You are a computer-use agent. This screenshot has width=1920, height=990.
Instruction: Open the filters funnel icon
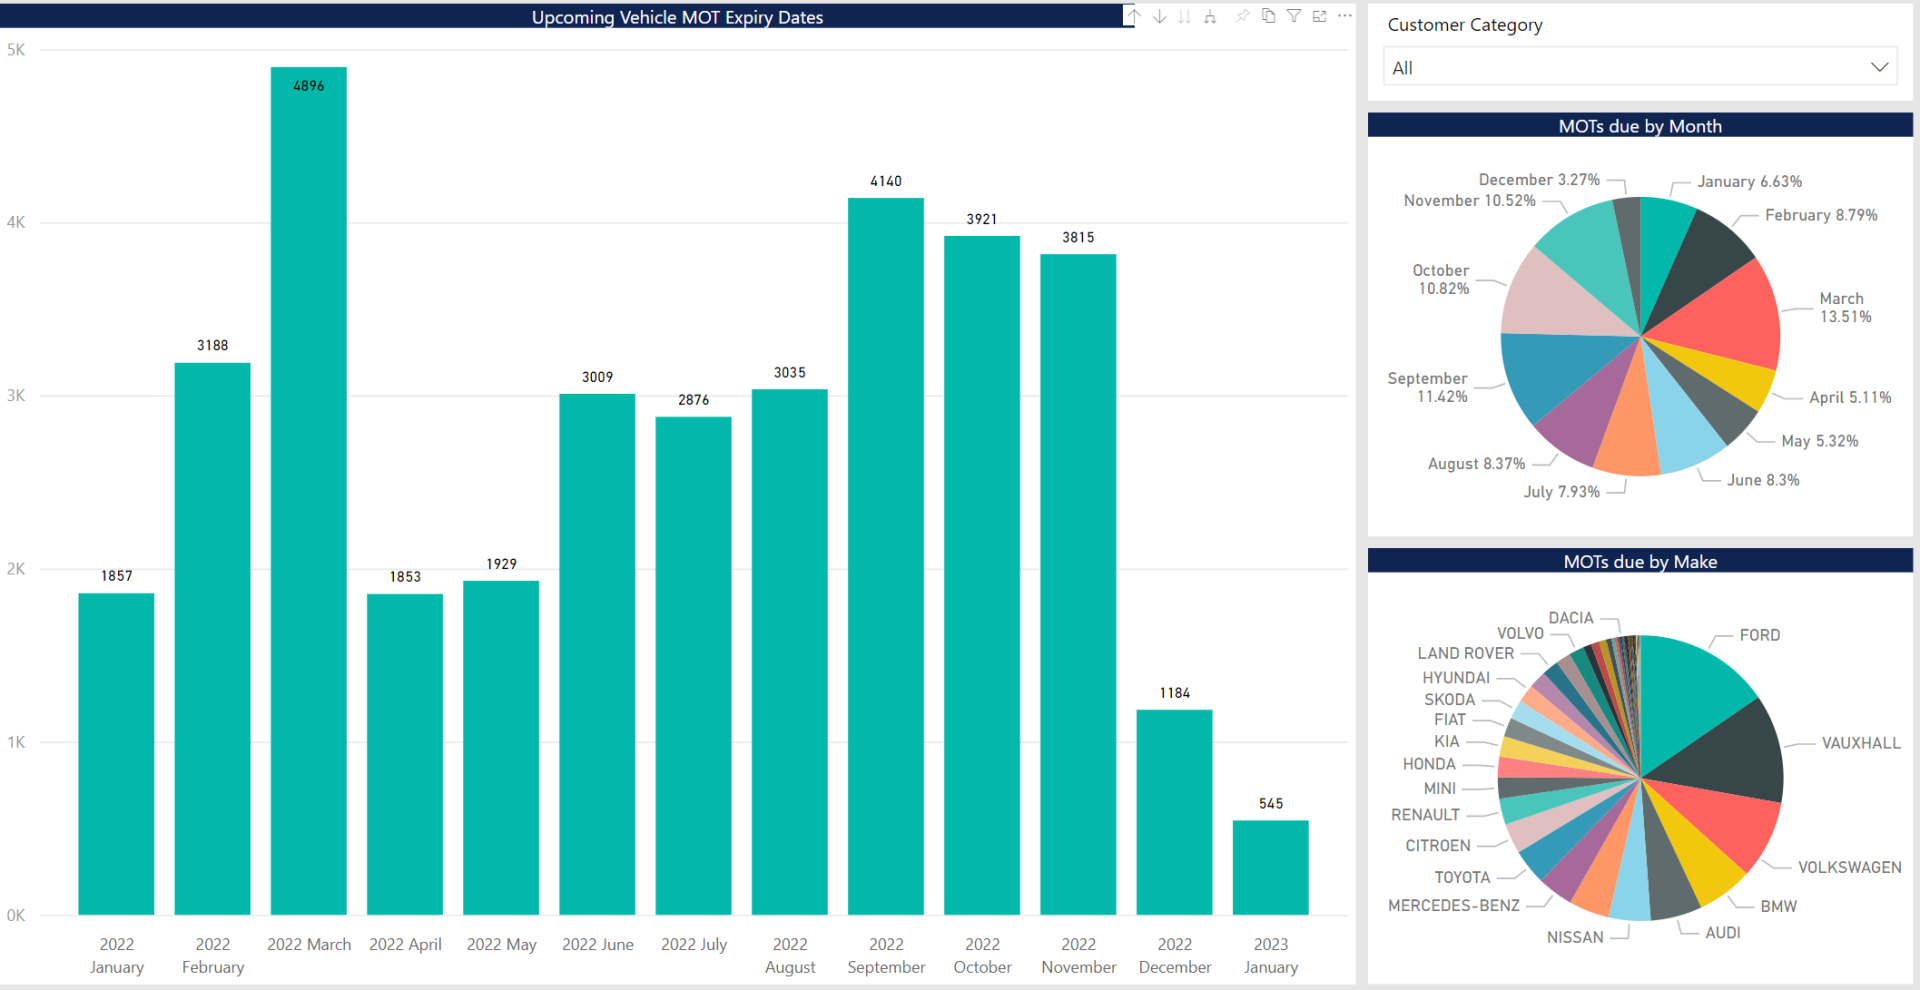click(x=1293, y=16)
